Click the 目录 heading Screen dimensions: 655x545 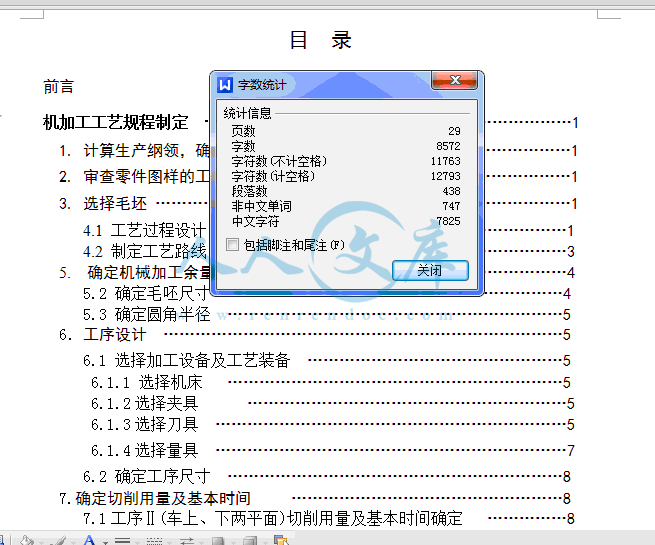321,41
